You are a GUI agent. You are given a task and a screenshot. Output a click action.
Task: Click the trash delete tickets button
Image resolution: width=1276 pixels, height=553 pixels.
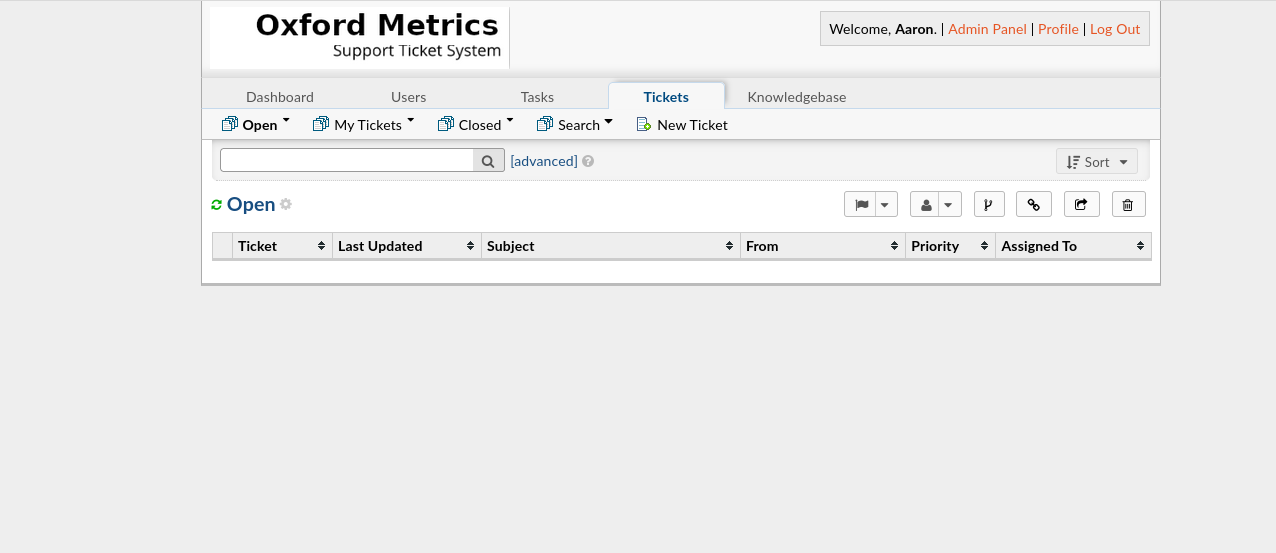(1128, 204)
